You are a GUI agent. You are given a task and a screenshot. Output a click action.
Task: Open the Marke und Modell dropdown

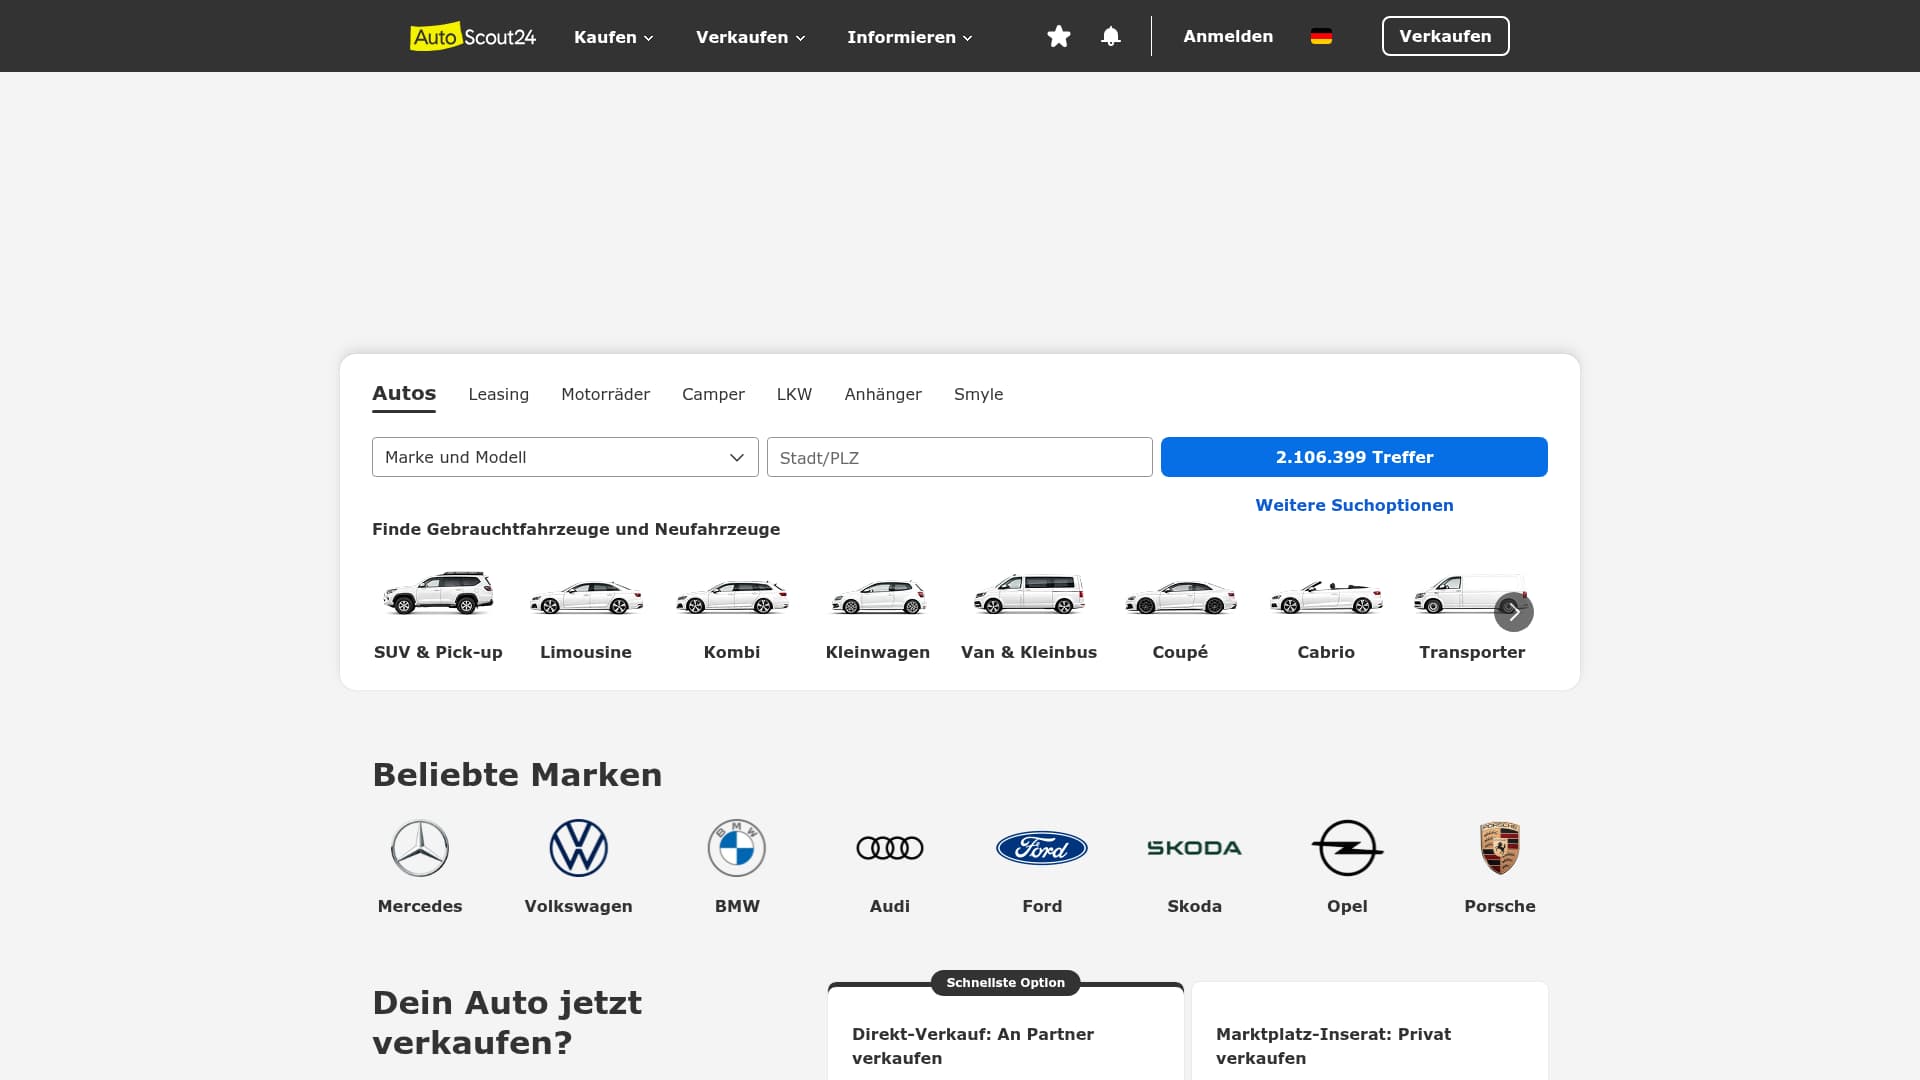point(565,457)
